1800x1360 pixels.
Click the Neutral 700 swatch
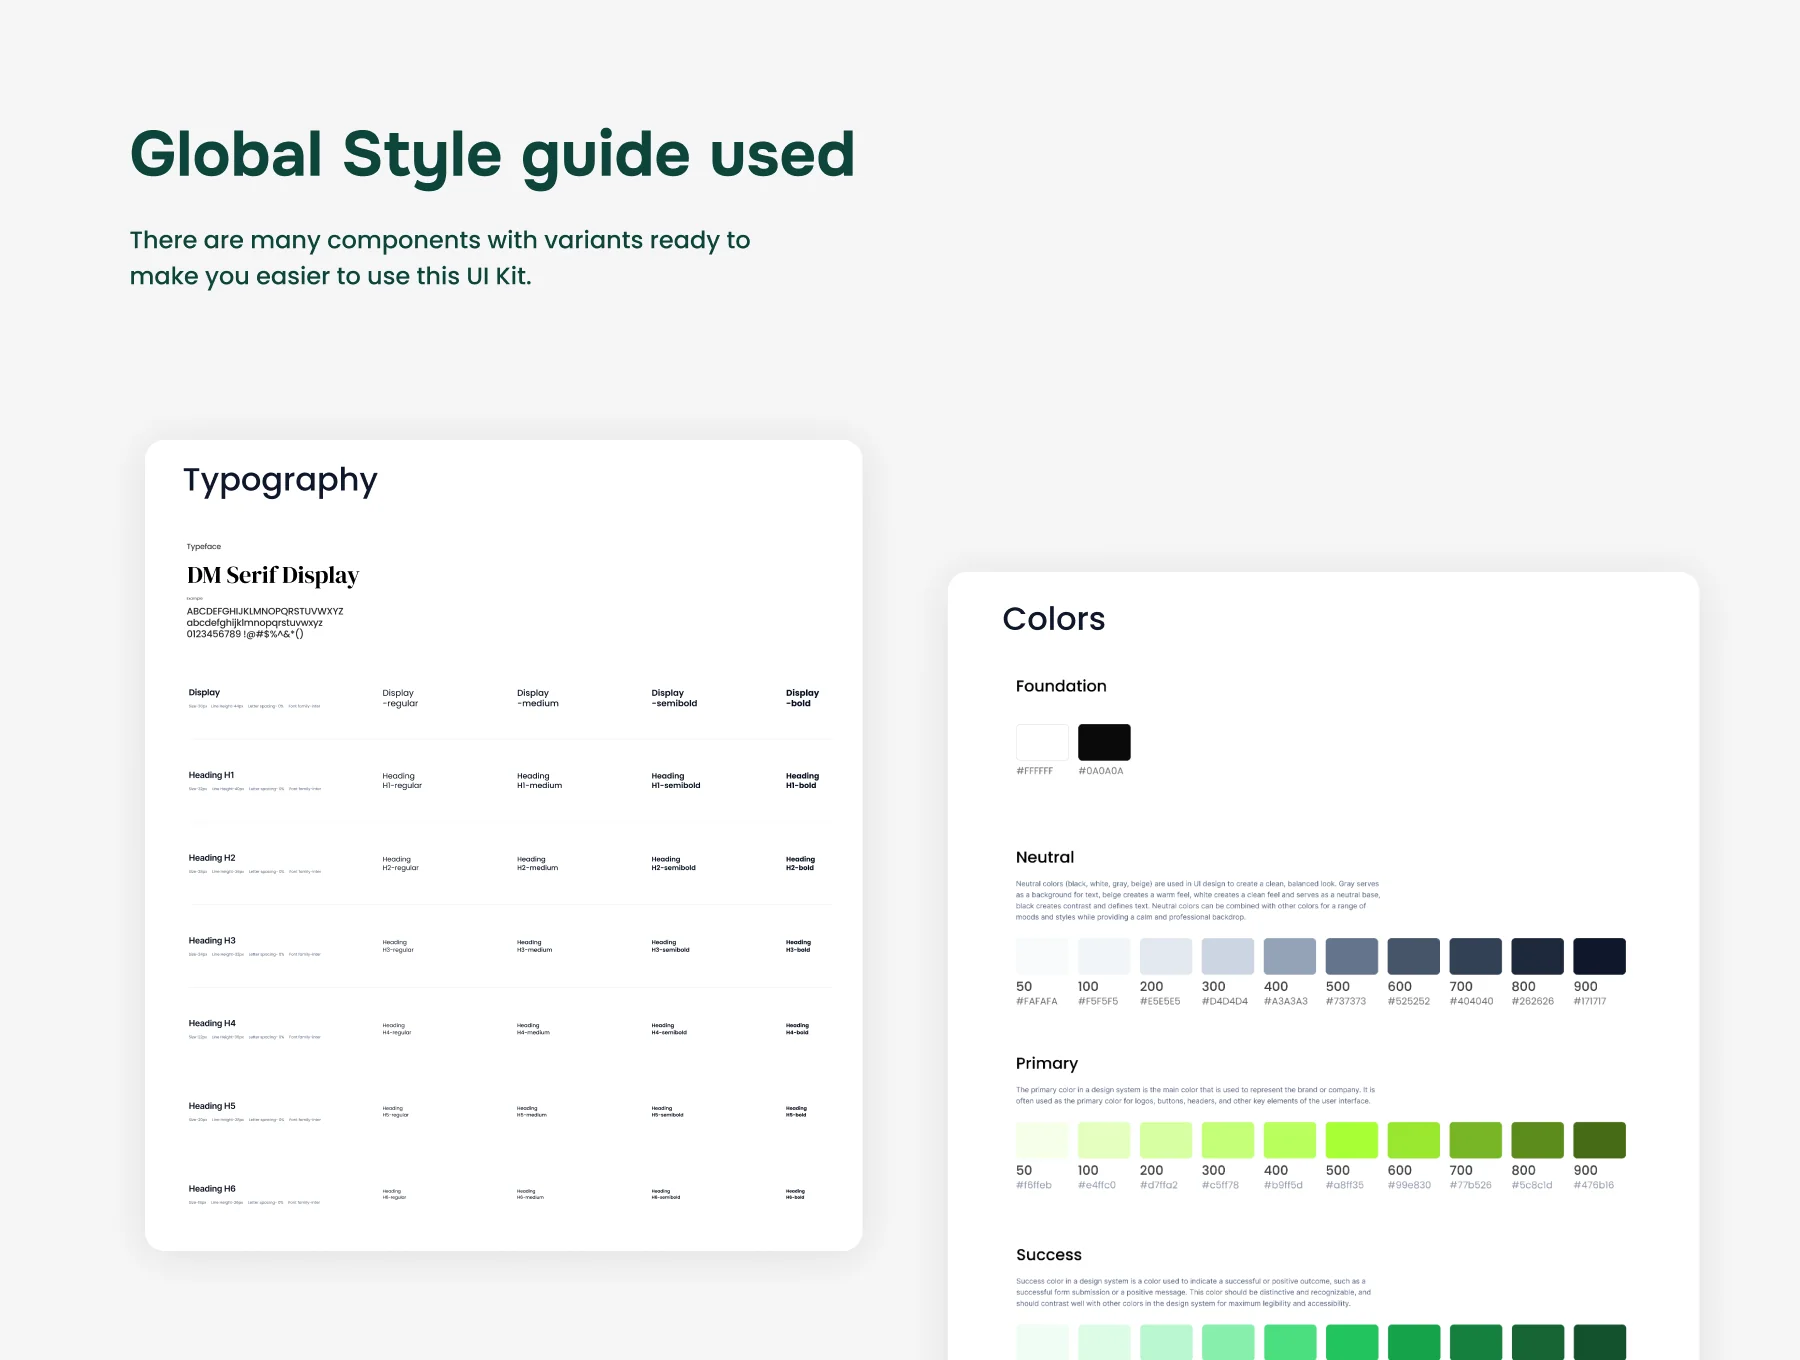pyautogui.click(x=1476, y=956)
